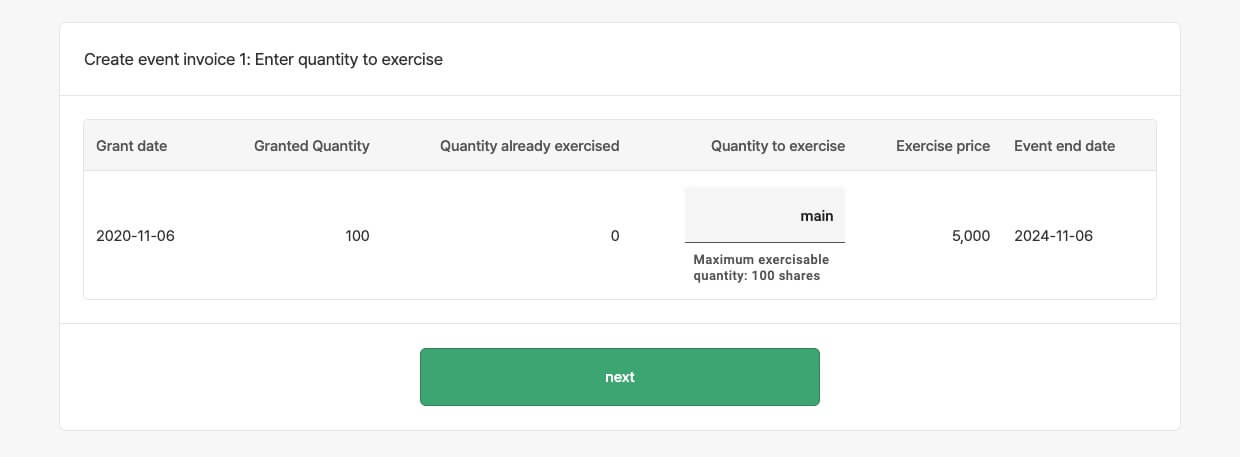Click the Quantity to exercise column header
The width and height of the screenshot is (1240, 457).
777,146
